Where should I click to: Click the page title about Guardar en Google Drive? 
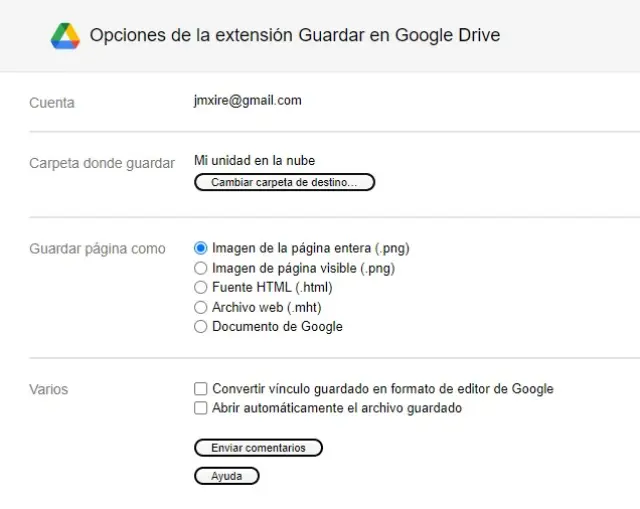[295, 36]
